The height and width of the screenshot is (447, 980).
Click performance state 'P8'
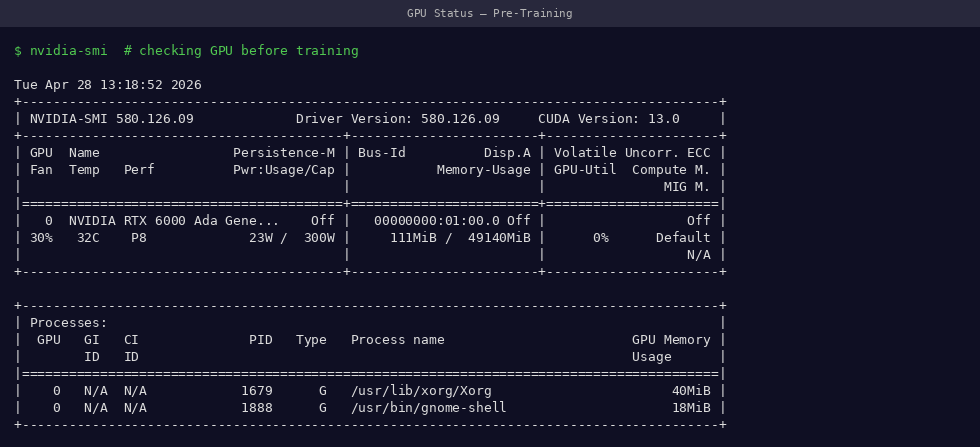[139, 238]
